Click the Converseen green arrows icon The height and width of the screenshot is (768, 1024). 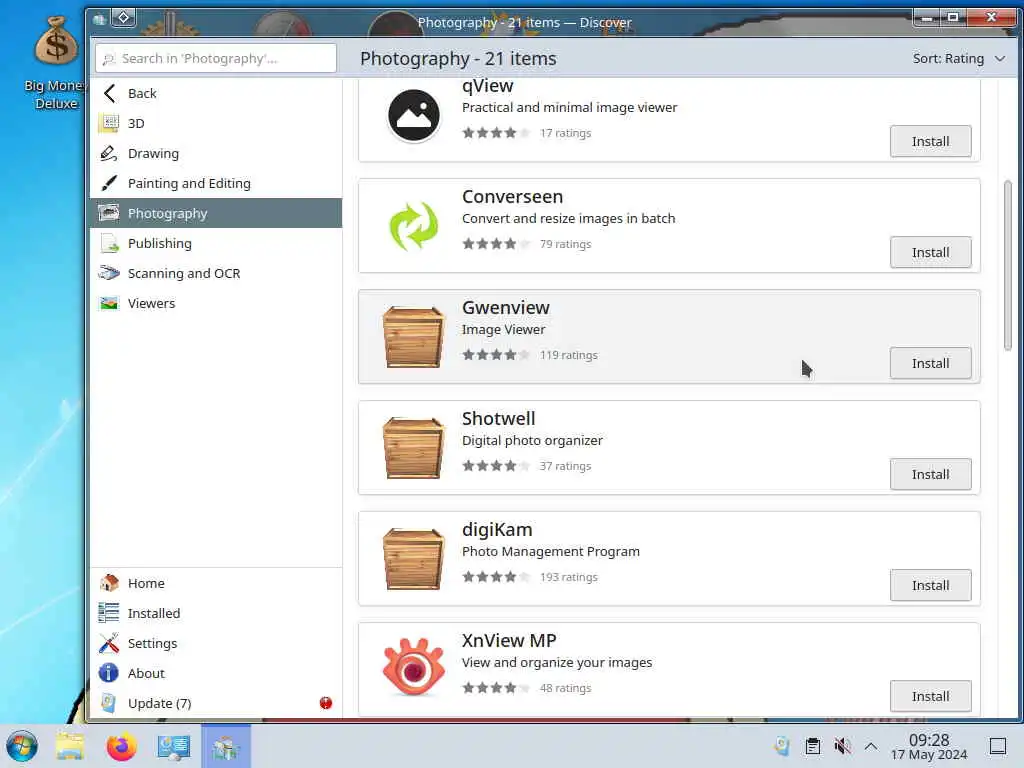[x=413, y=226]
